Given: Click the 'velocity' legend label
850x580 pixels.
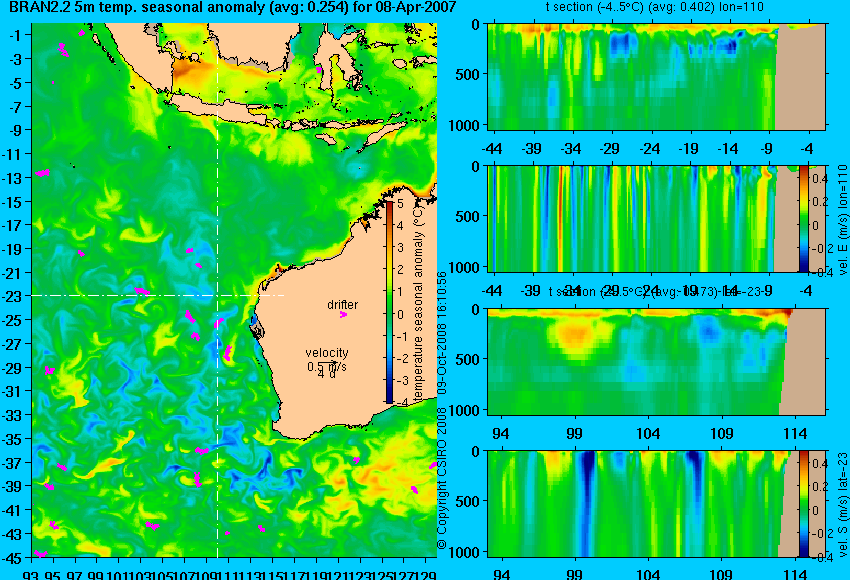Looking at the screenshot, I should (x=327, y=353).
